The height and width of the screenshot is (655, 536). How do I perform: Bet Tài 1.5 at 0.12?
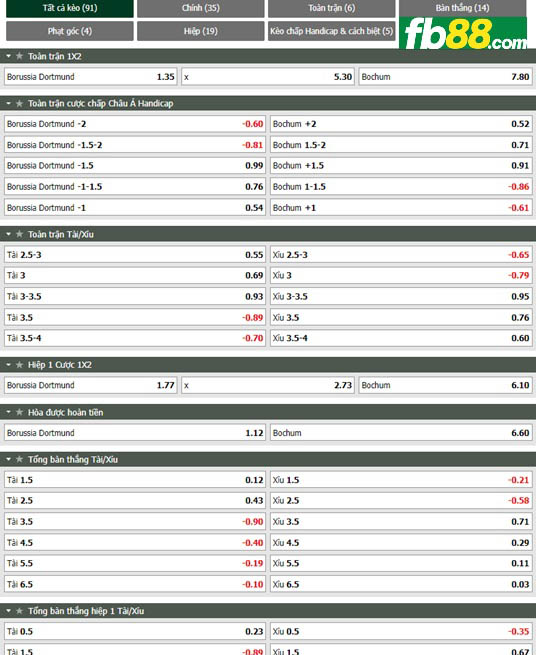[135, 480]
